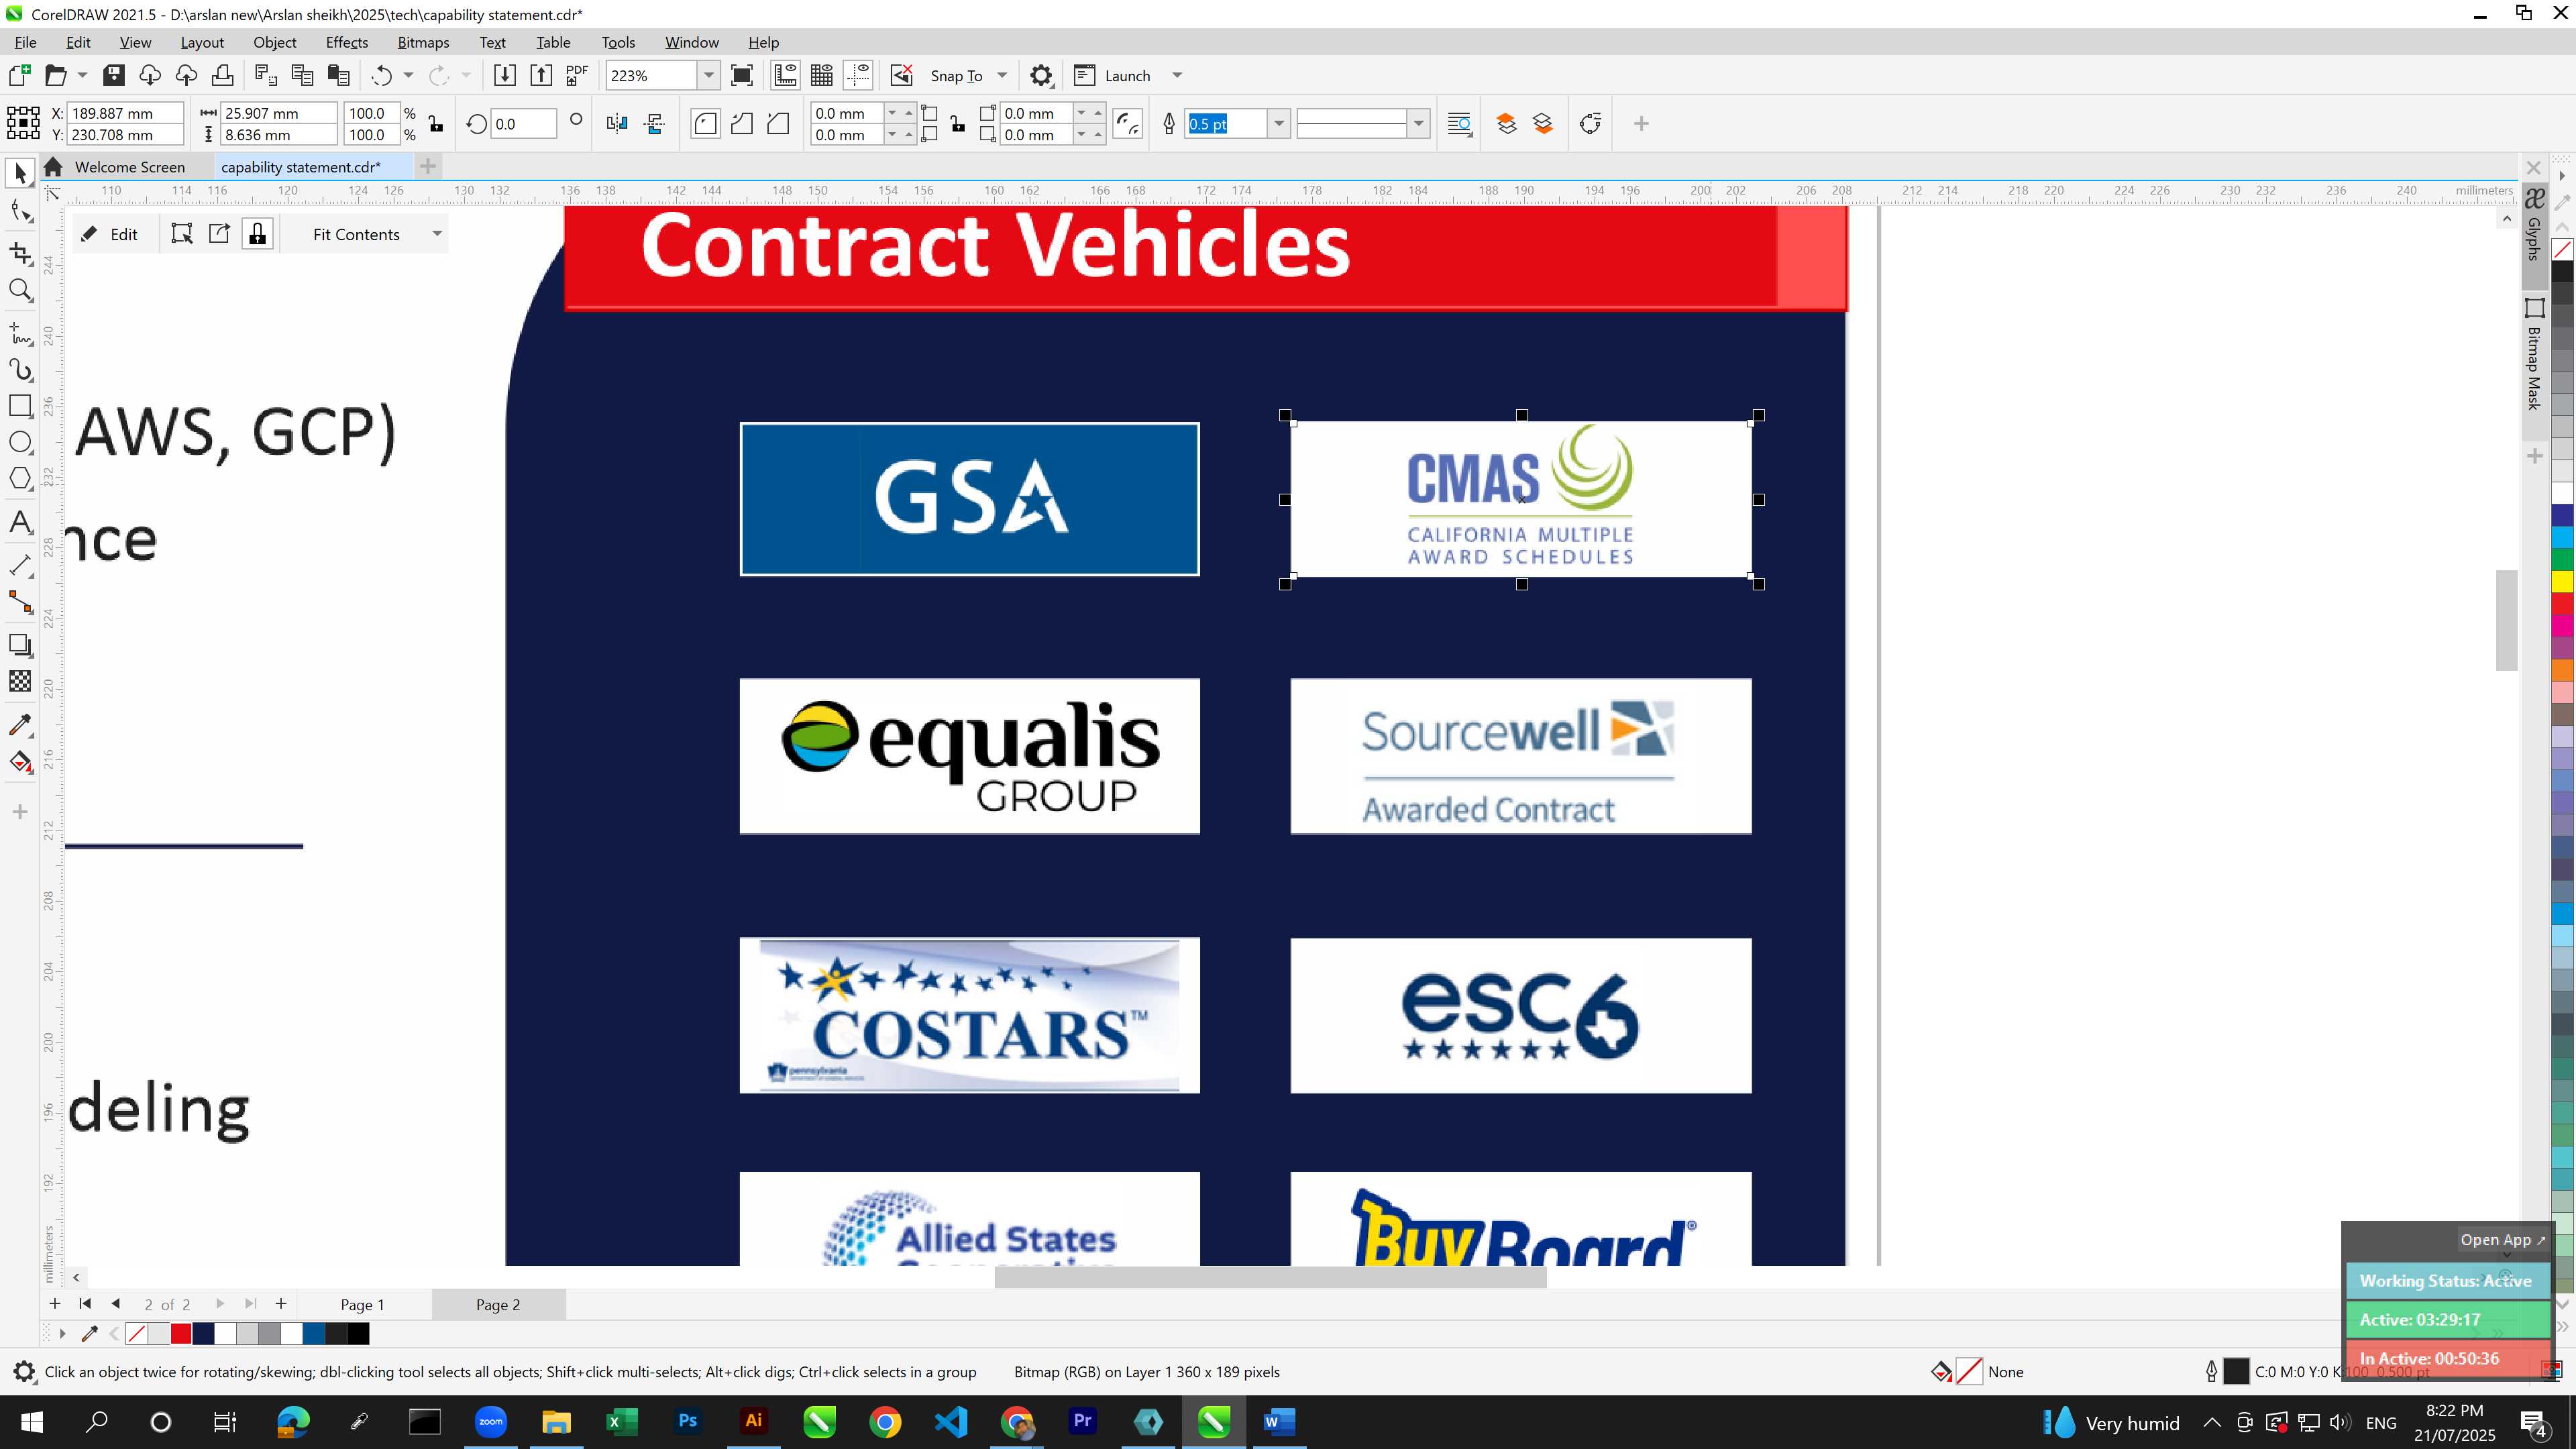Expand the Snap To dropdown
This screenshot has height=1449, width=2576.
tap(1002, 76)
